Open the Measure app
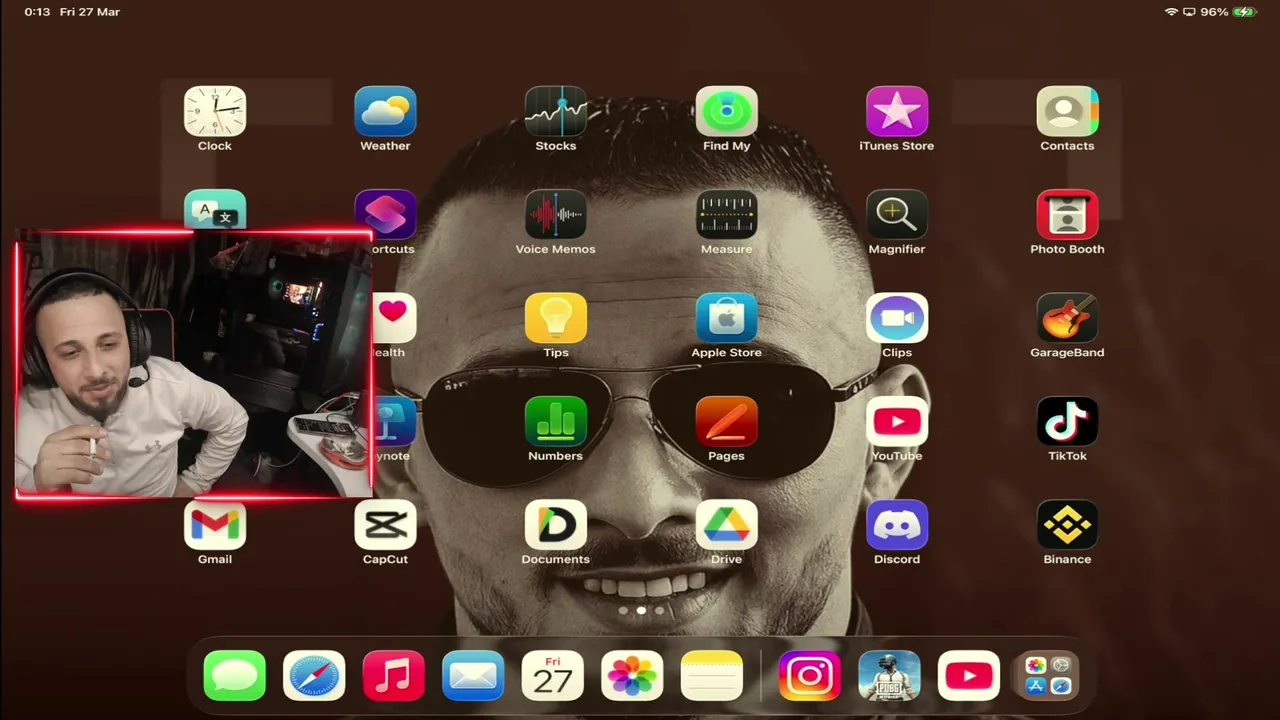 (x=726, y=214)
